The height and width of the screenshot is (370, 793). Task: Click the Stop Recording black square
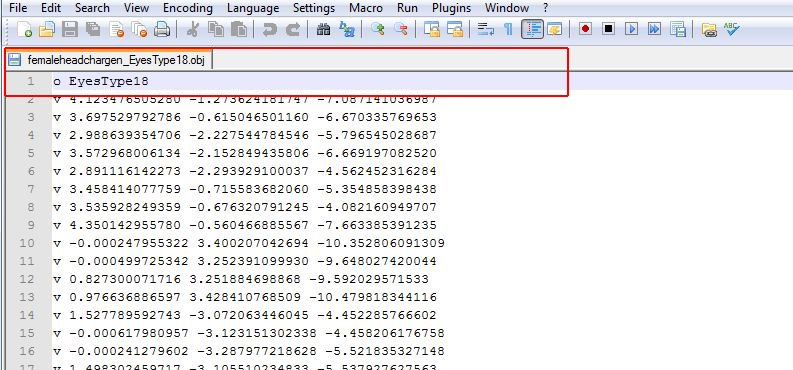608,29
